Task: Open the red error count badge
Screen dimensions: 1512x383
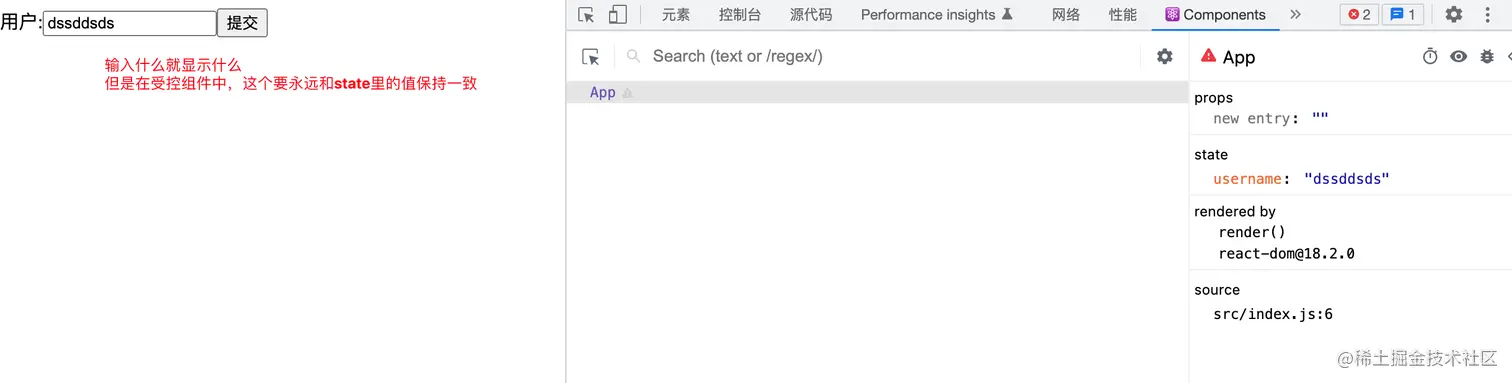Action: tap(1359, 15)
